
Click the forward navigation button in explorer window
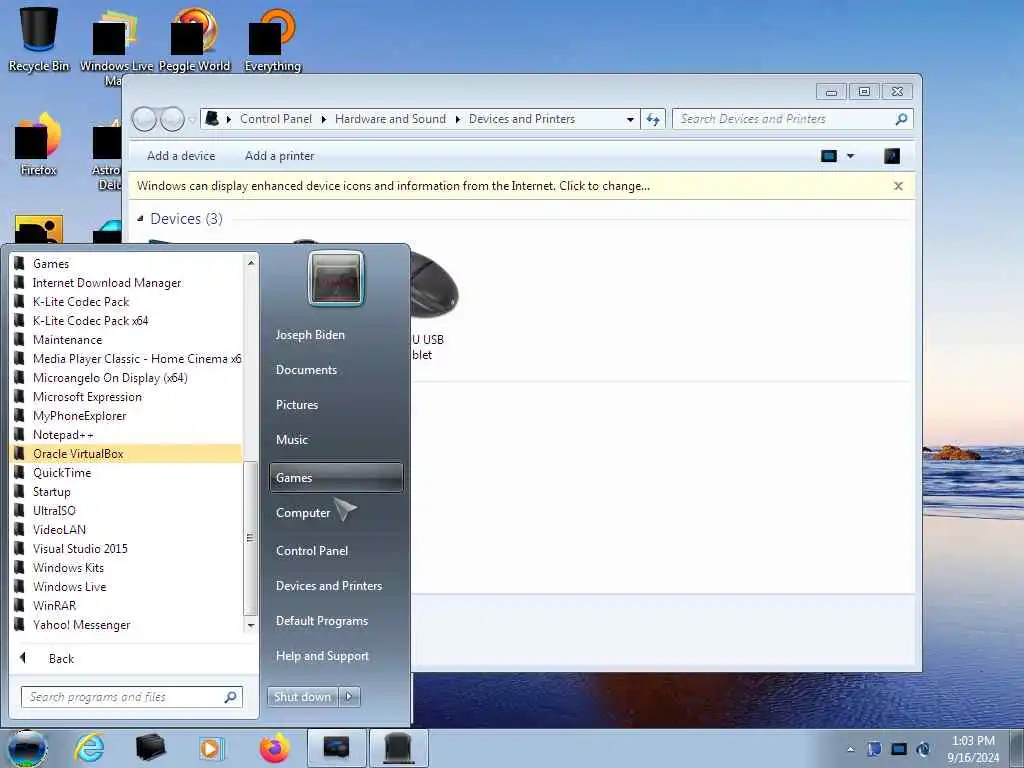click(x=172, y=119)
